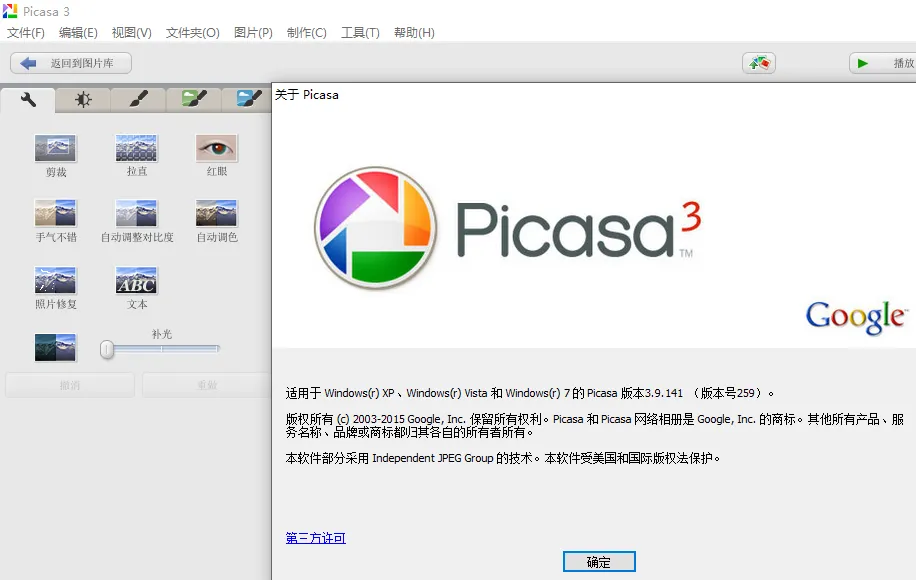Image resolution: width=916 pixels, height=580 pixels.
Task: Open the 文件夹(O) menu
Action: point(192,33)
